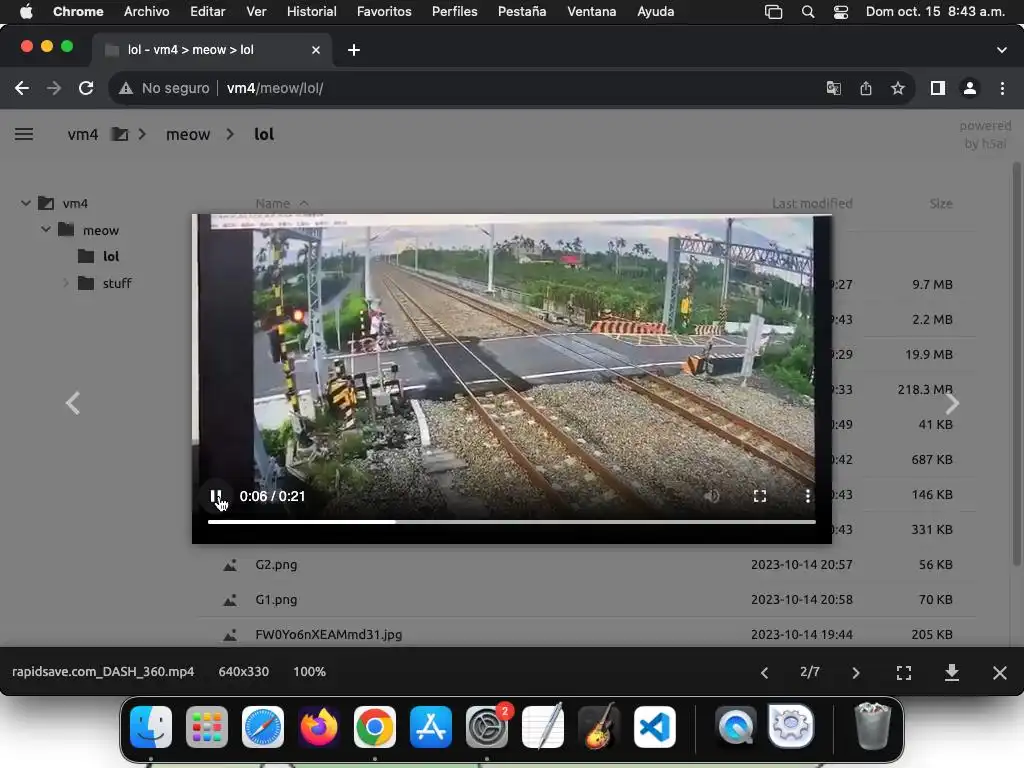Viewport: 1024px width, 768px height.
Task: Bookmark this page with star icon
Action: point(898,88)
